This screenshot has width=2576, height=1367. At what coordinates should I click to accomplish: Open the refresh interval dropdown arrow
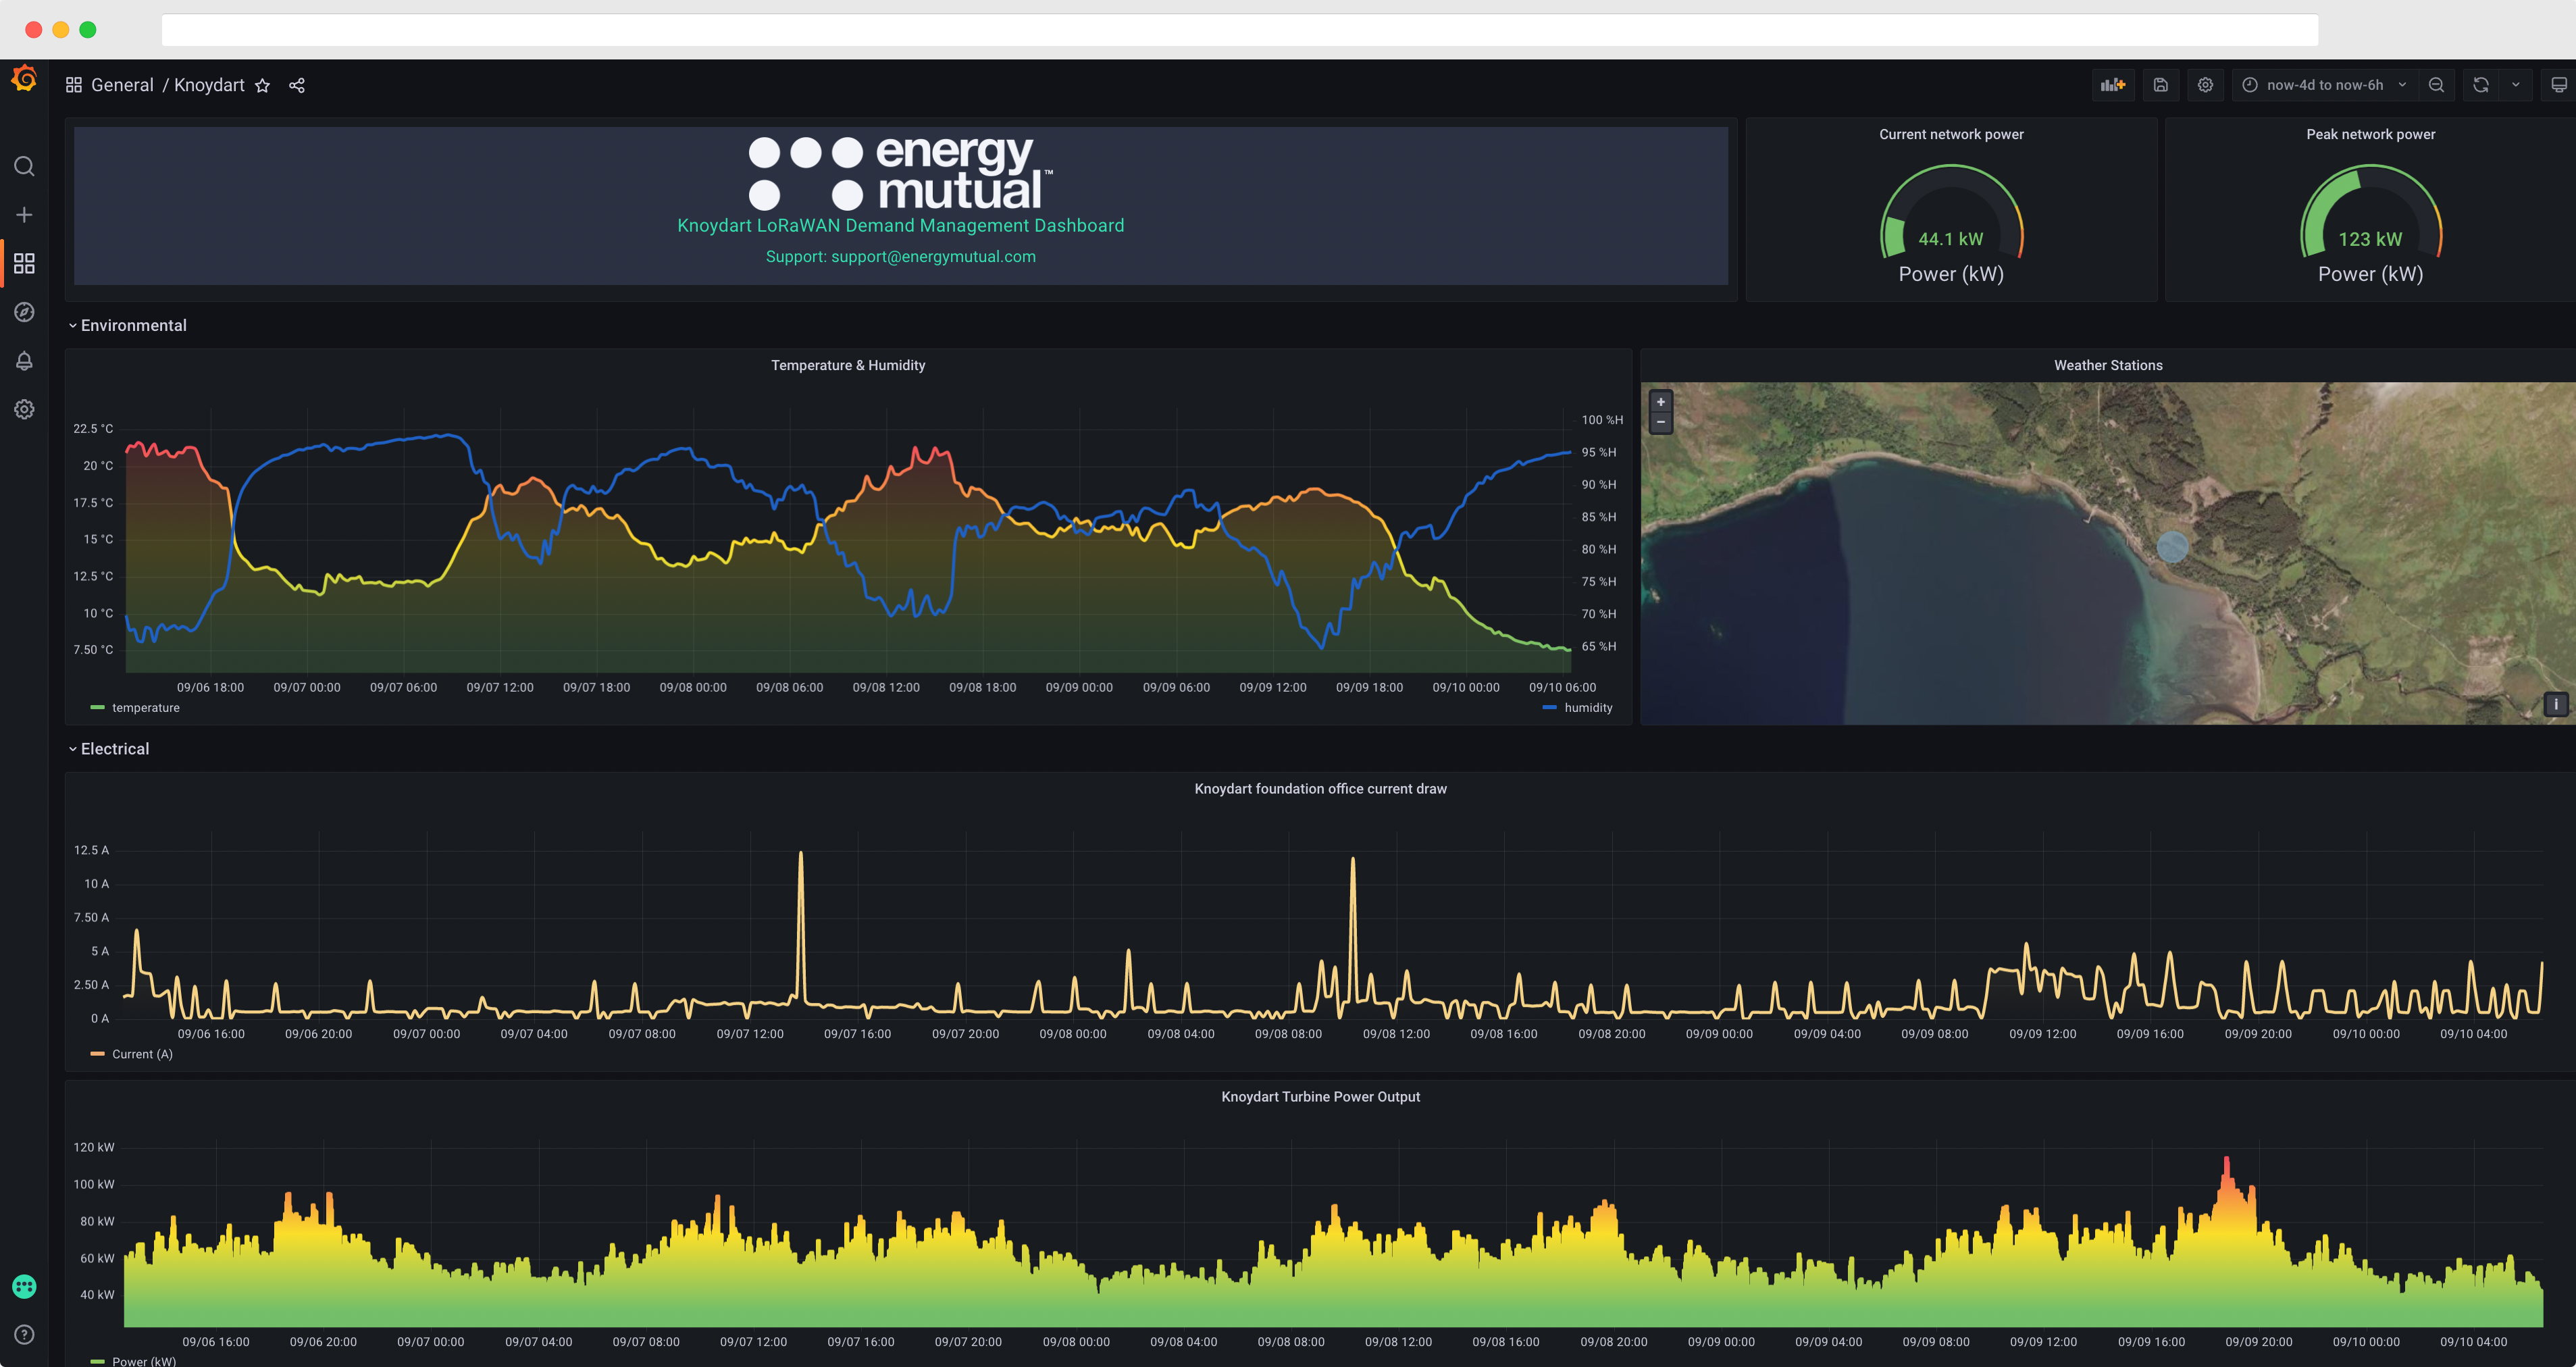[x=2516, y=85]
